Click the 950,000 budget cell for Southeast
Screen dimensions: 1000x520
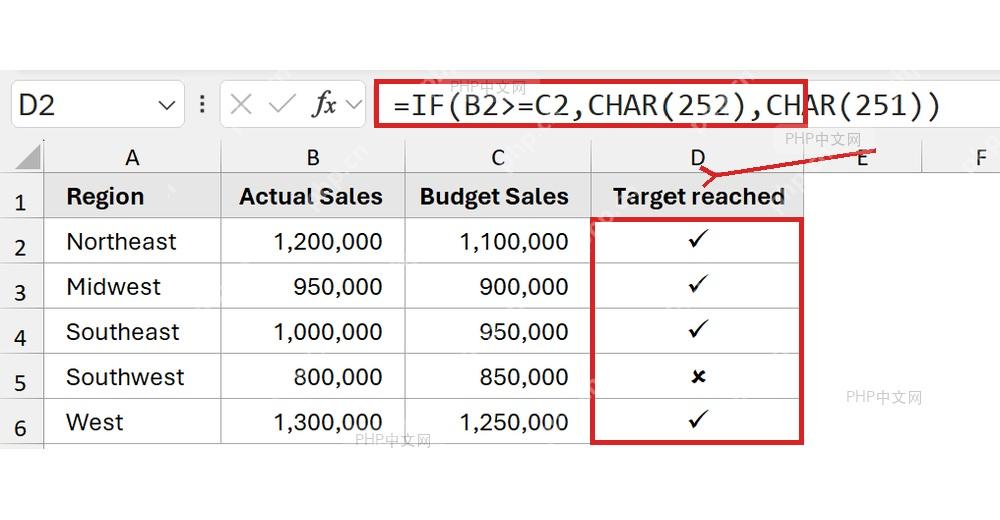coord(498,332)
